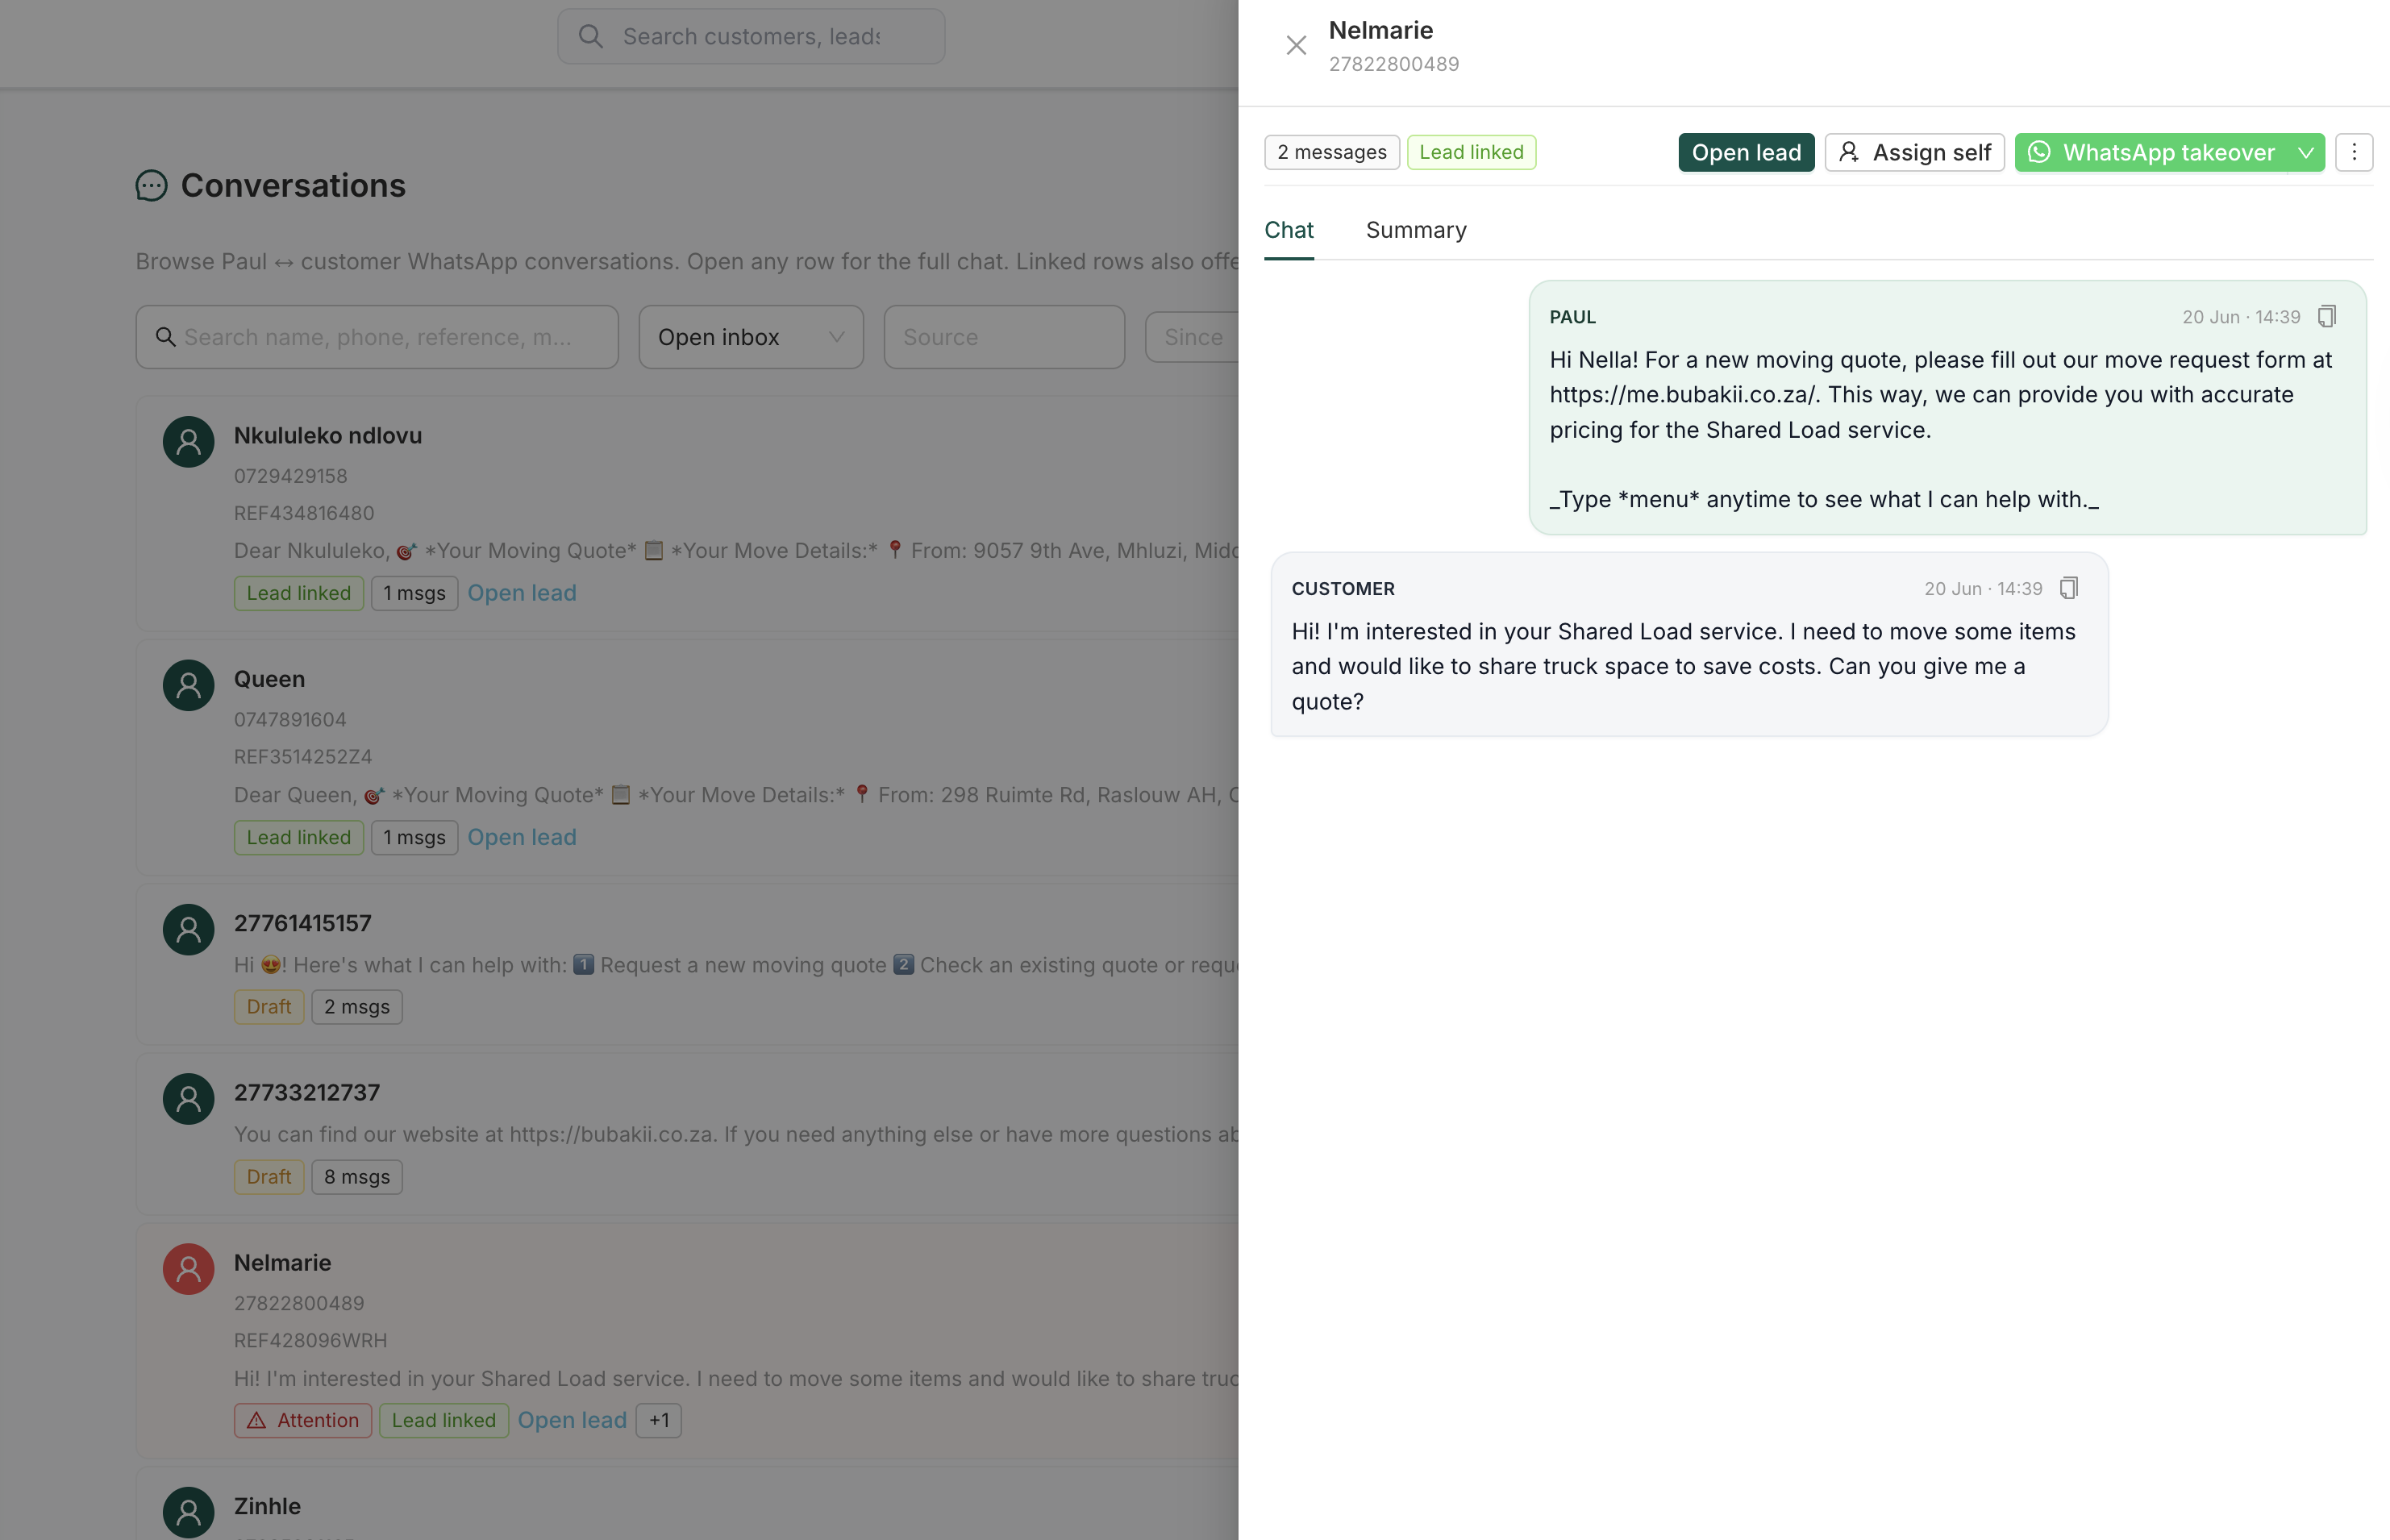Click the top search magnifier icon
Viewport: 2390px width, 1540px height.
[591, 36]
